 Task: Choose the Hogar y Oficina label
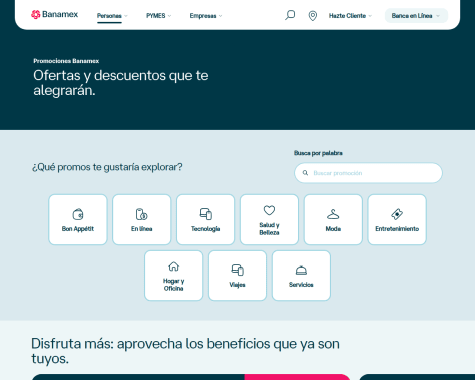(x=174, y=285)
